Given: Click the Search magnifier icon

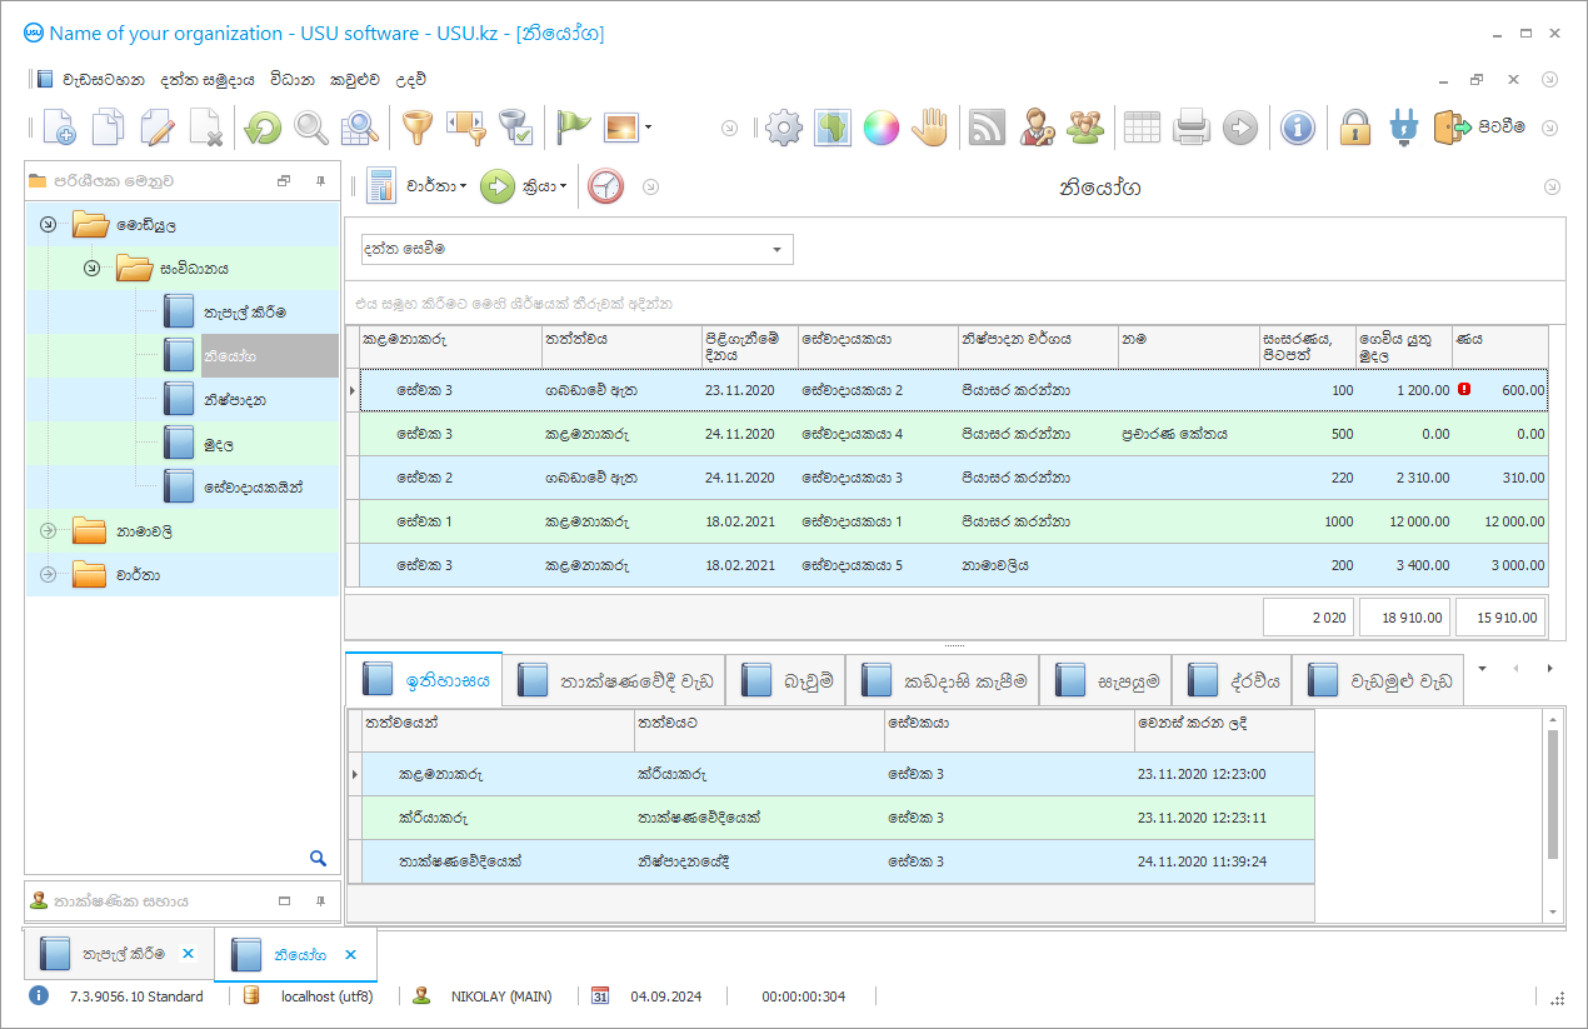Looking at the screenshot, I should click(311, 128).
